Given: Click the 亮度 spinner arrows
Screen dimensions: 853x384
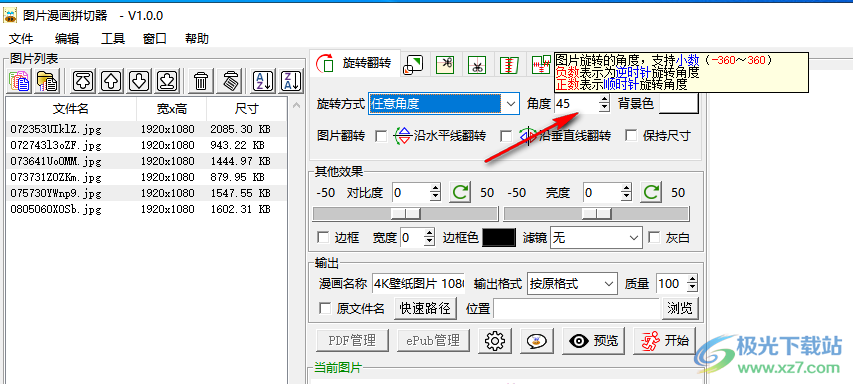Looking at the screenshot, I should point(626,193).
